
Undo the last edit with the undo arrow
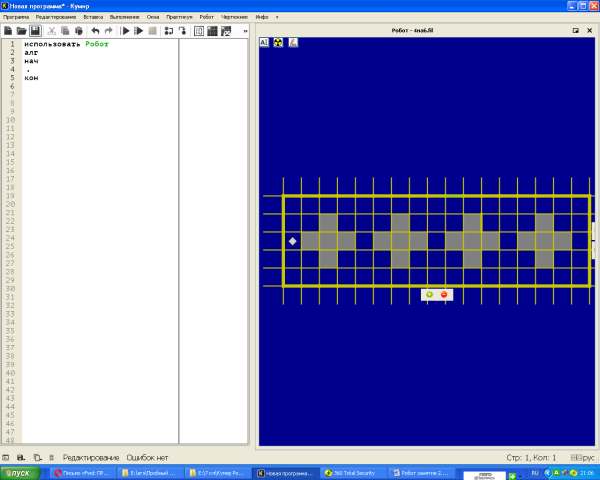[95, 31]
